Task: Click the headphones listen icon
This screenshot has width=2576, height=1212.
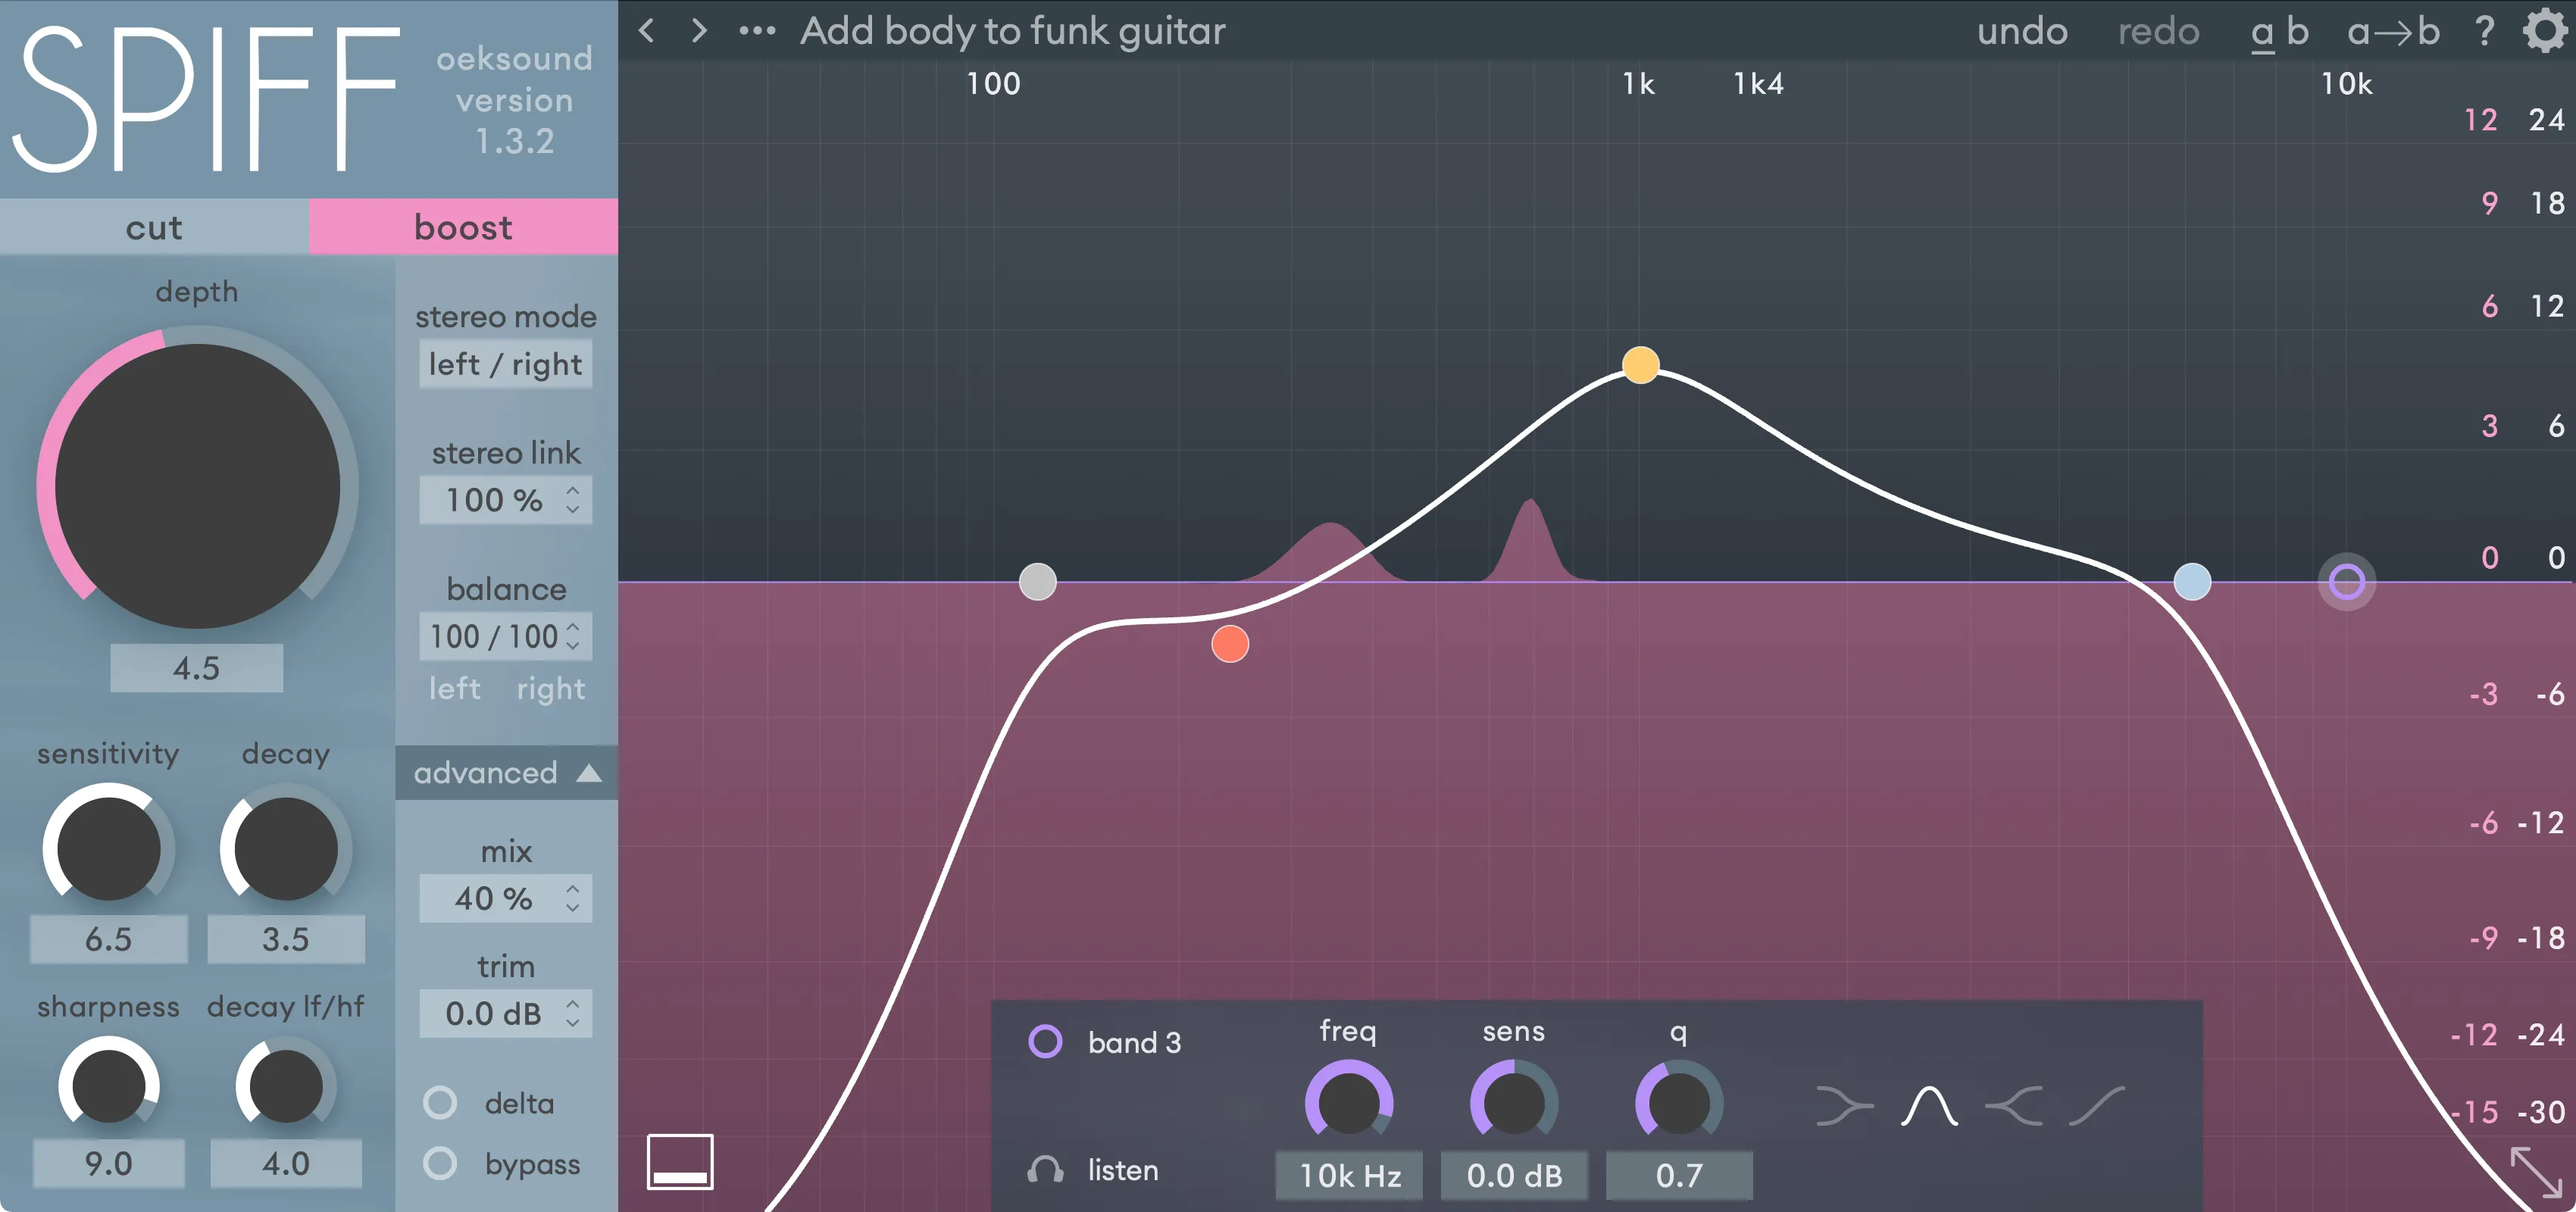Action: (1045, 1170)
